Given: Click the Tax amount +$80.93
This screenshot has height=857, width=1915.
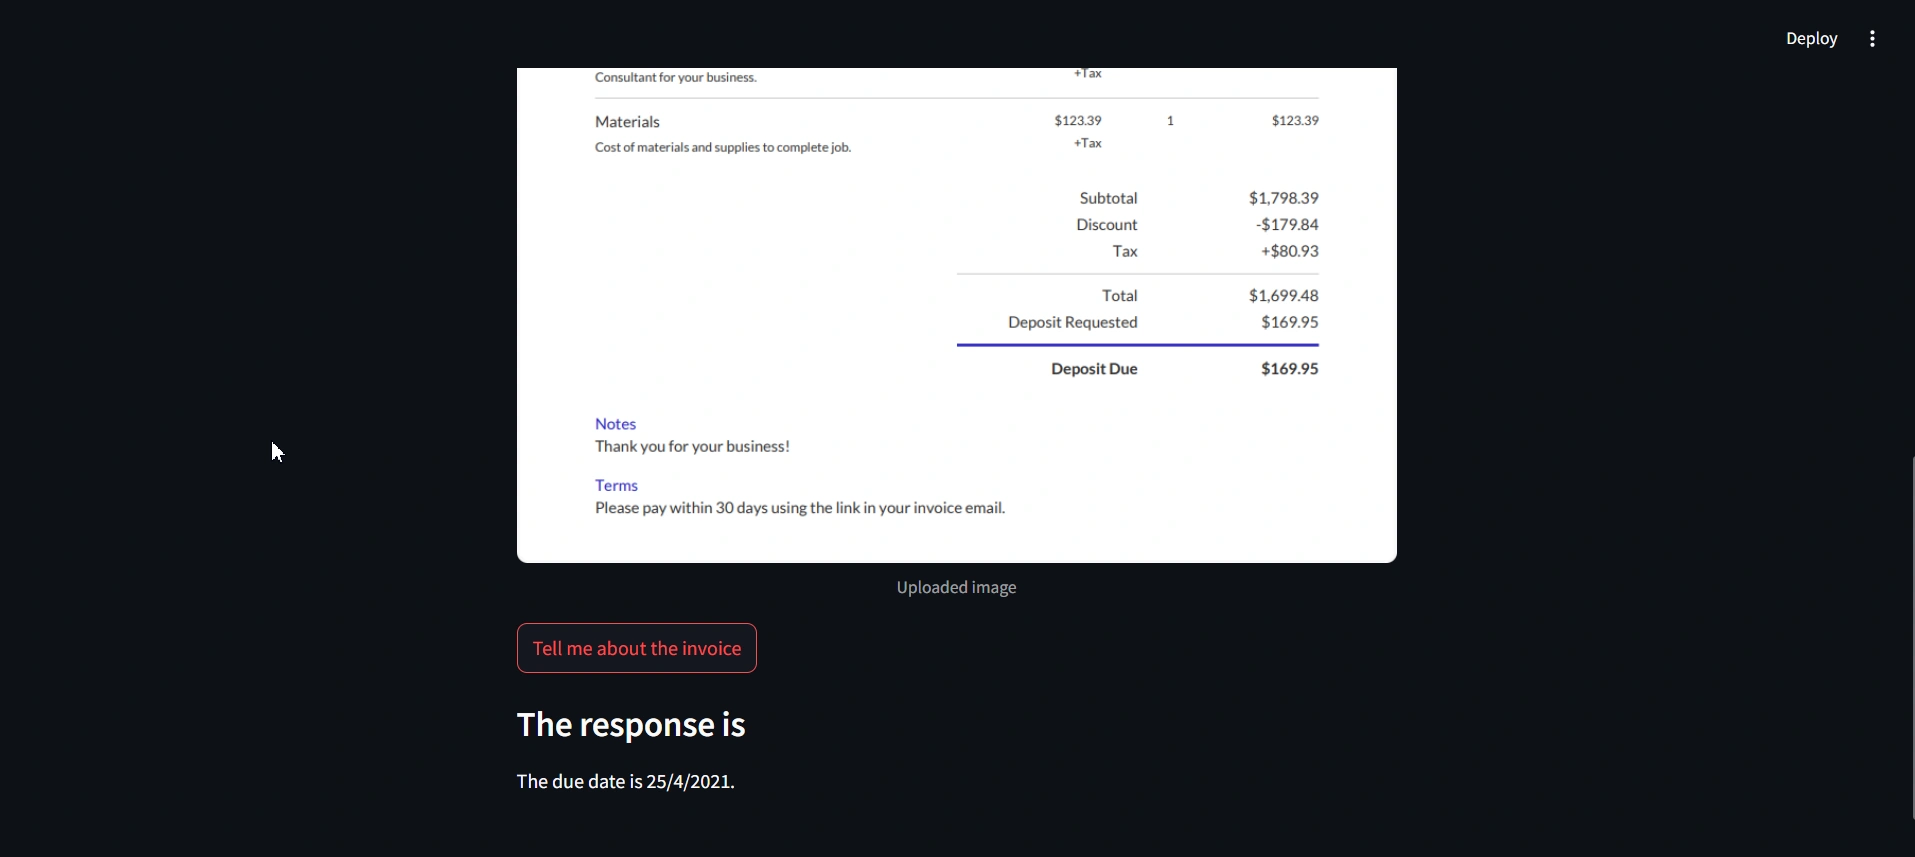Looking at the screenshot, I should click(1289, 252).
